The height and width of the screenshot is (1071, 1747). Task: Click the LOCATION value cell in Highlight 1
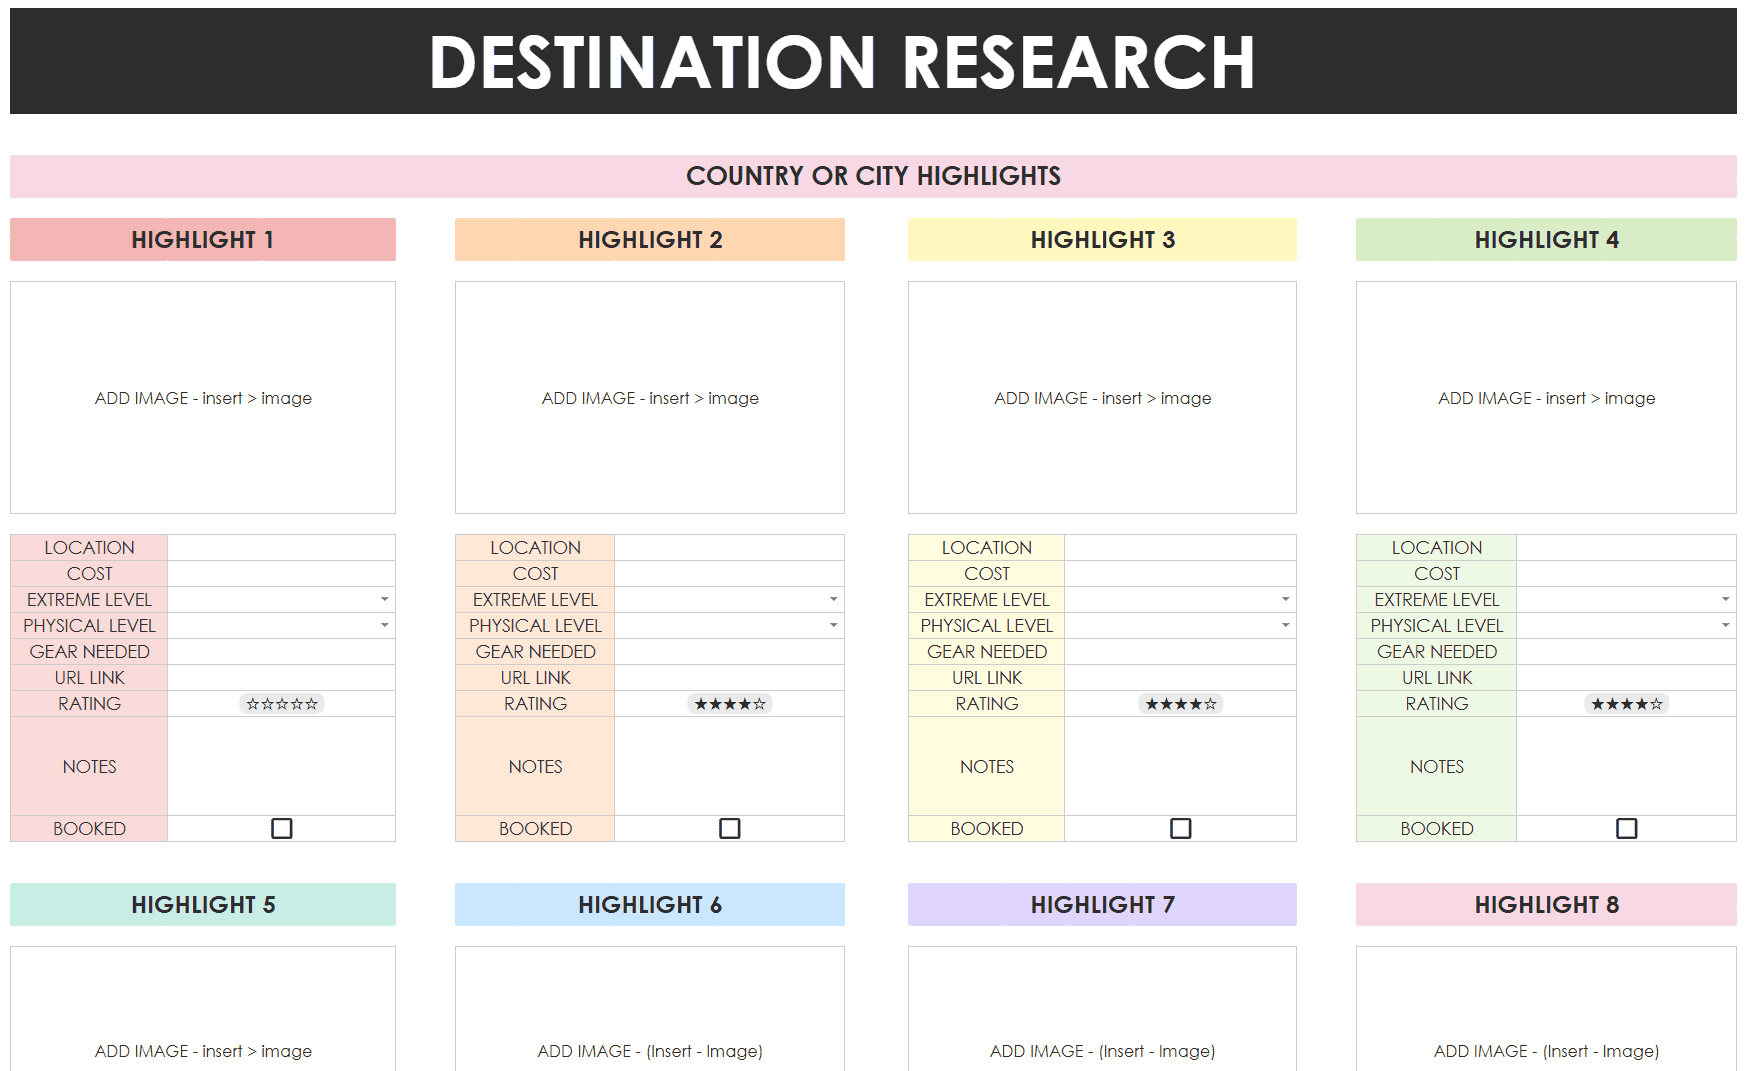(282, 547)
